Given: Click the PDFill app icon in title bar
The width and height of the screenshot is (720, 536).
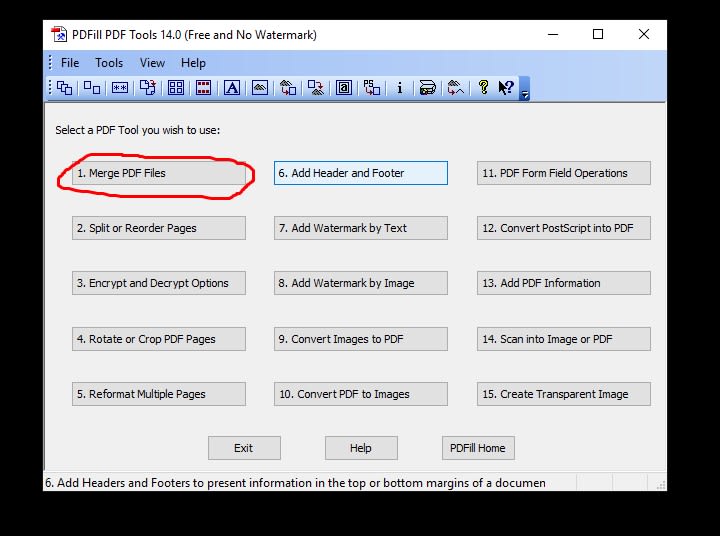Looking at the screenshot, I should click(x=59, y=34).
